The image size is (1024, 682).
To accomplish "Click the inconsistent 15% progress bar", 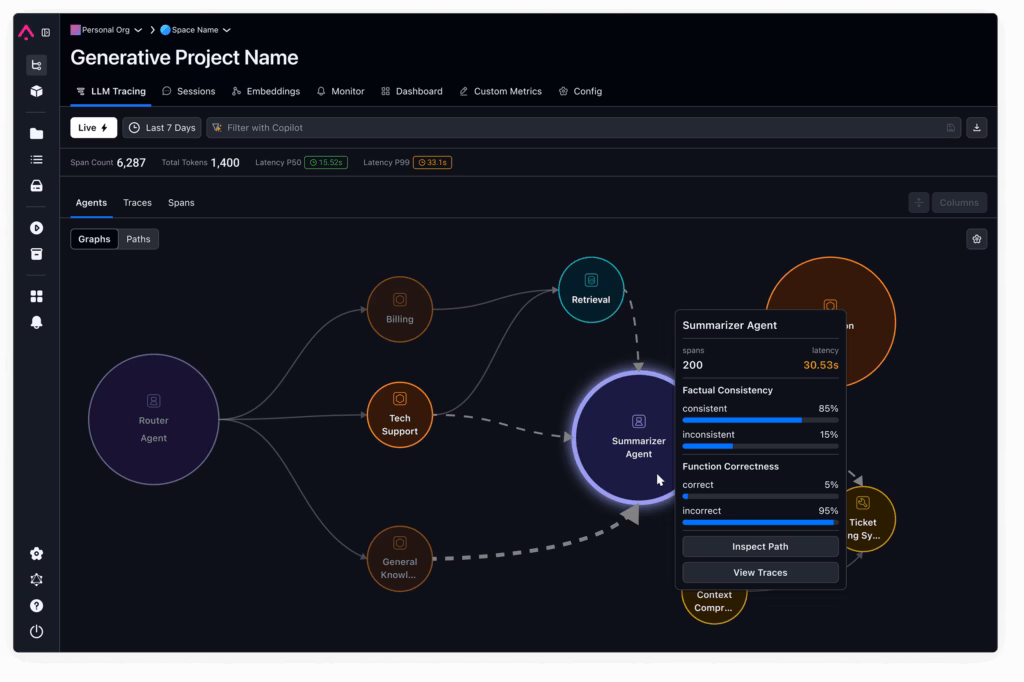I will pyautogui.click(x=760, y=446).
